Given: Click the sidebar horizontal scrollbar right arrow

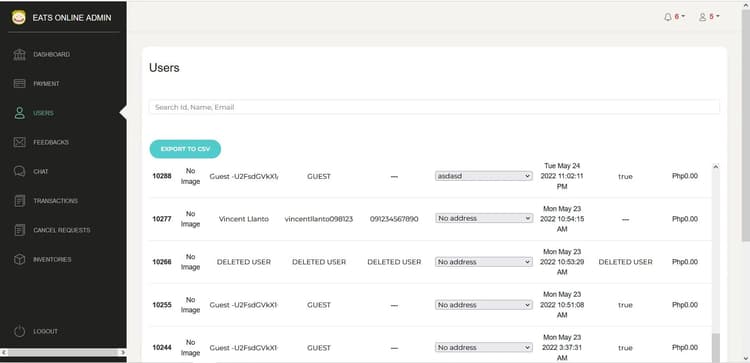Looking at the screenshot, I should click(x=122, y=352).
